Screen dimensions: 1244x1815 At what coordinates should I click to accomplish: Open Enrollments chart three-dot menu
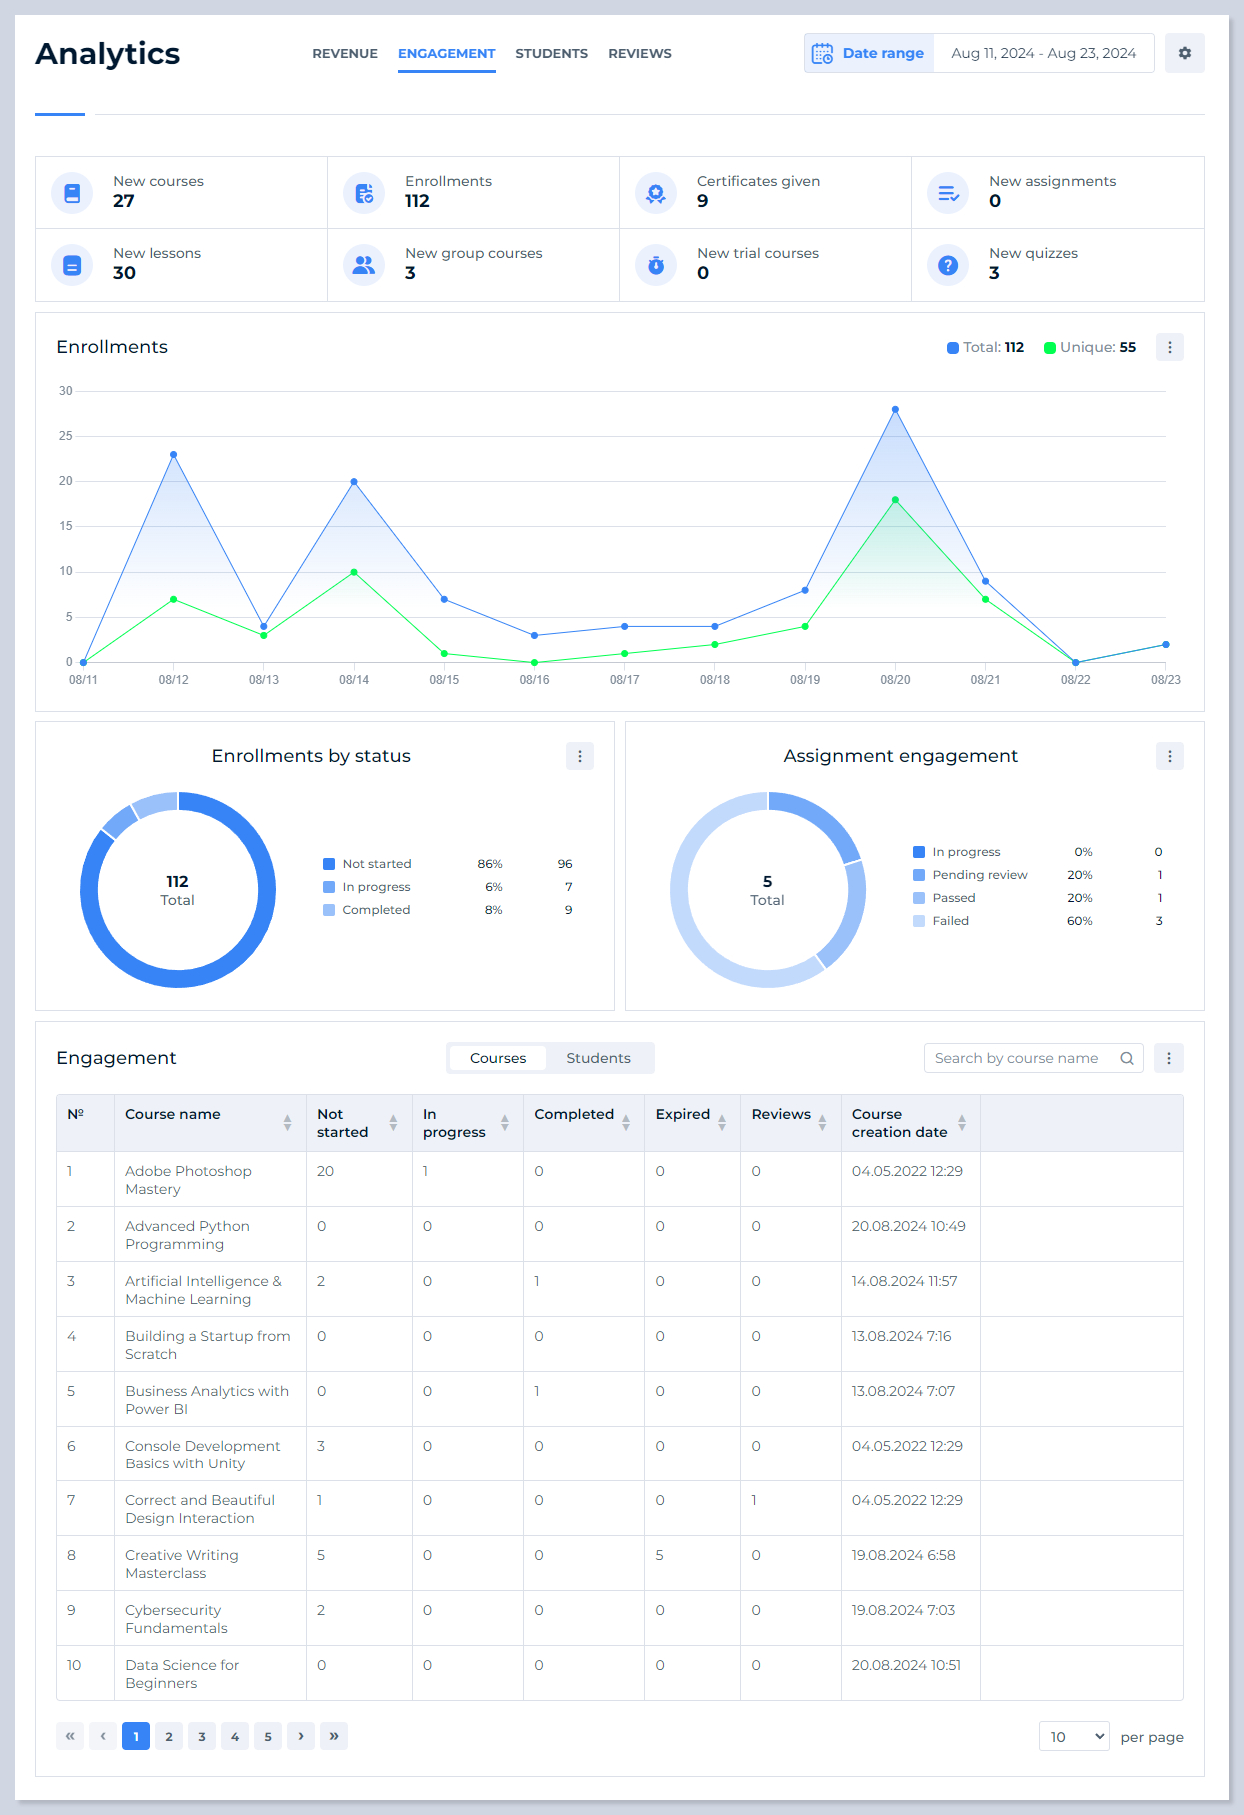pyautogui.click(x=1169, y=347)
